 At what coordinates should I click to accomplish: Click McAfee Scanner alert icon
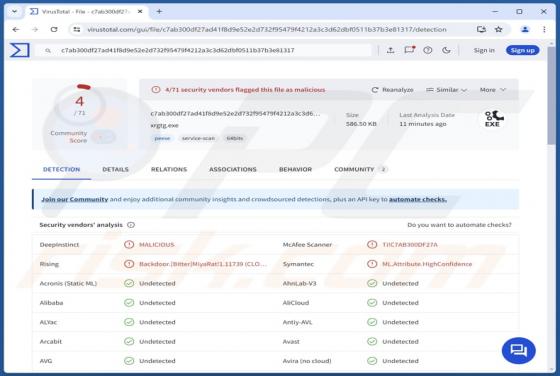pyautogui.click(x=372, y=245)
